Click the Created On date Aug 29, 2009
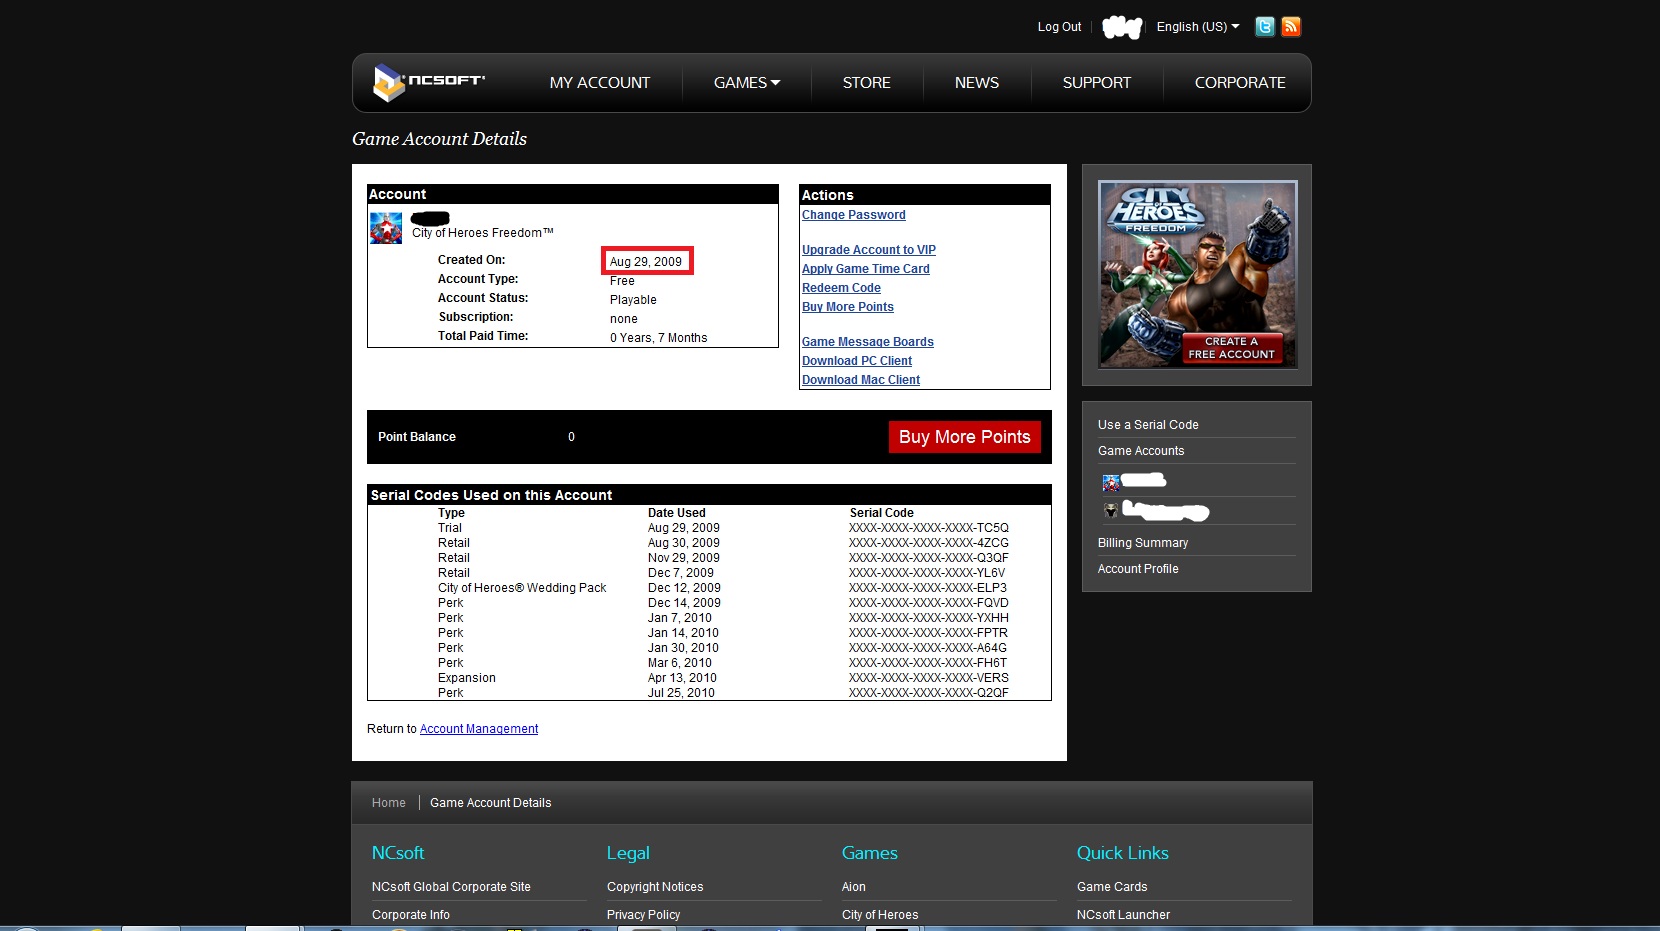Viewport: 1660px width, 931px height. tap(646, 262)
